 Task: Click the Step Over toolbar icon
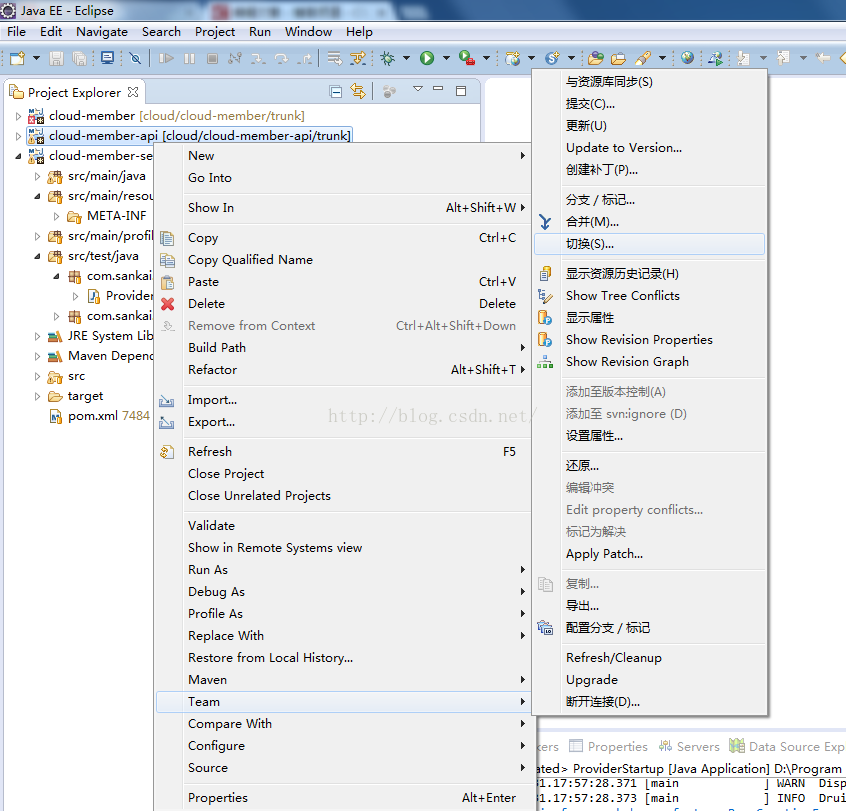(281, 58)
